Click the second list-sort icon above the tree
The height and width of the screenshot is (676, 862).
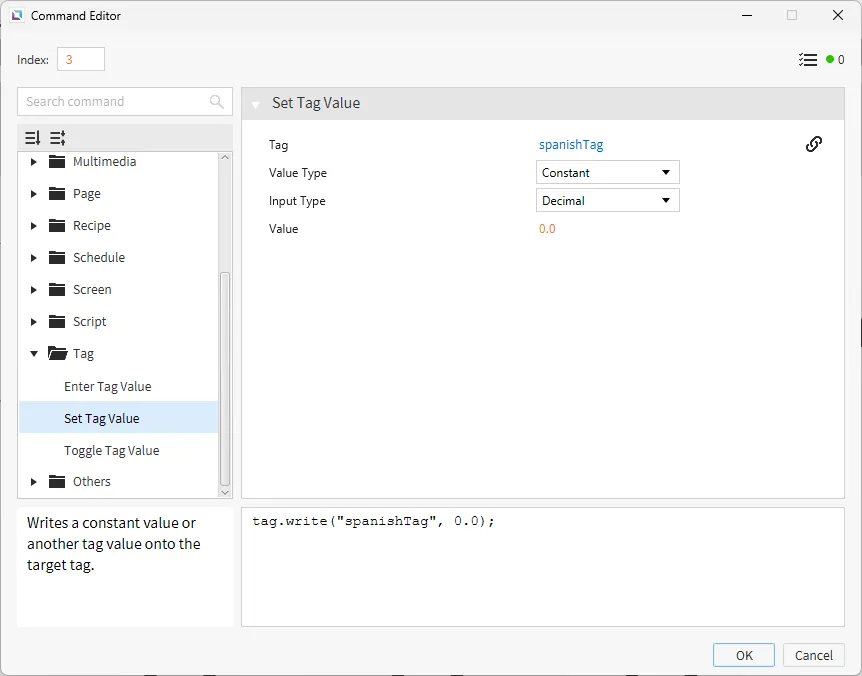coord(57,138)
